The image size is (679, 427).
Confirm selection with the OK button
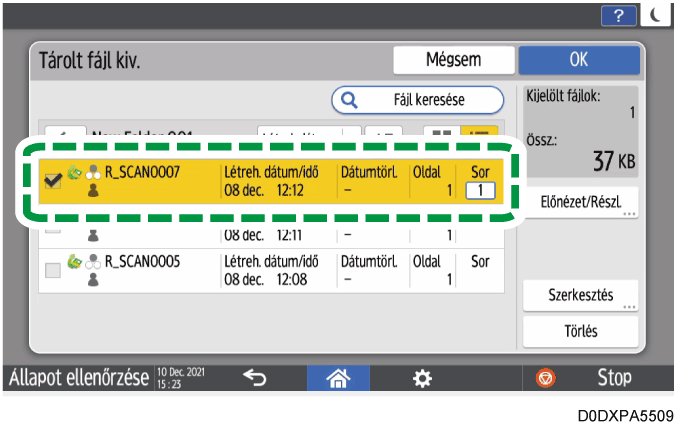click(x=578, y=59)
